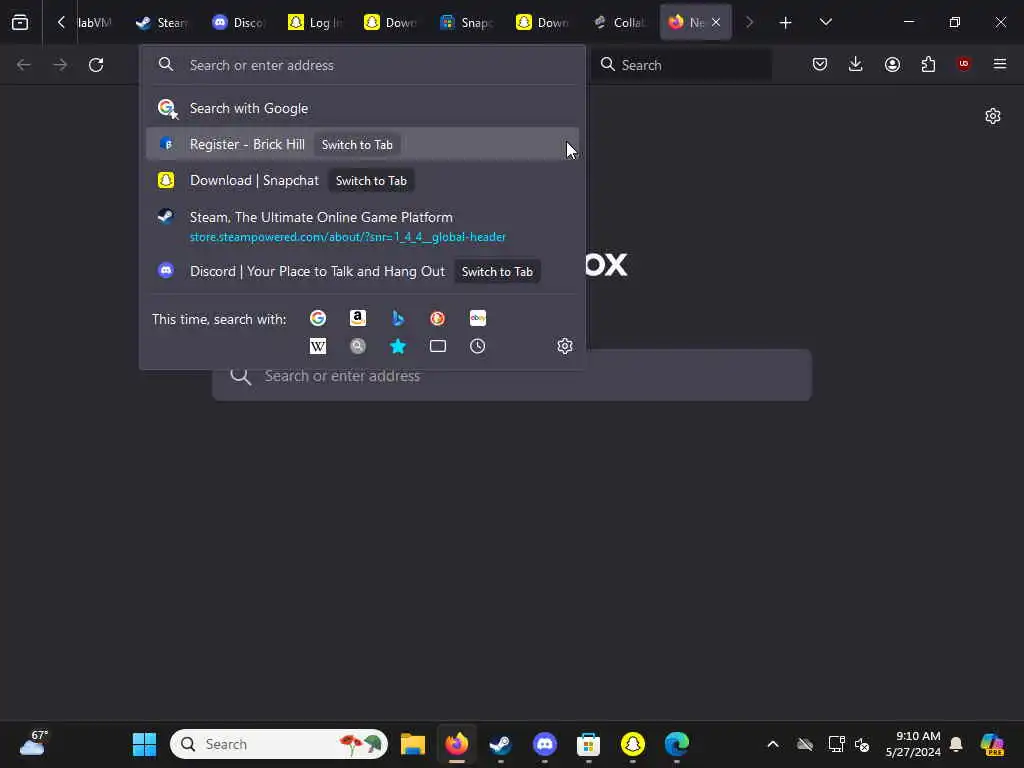
Task: Open Windows Start menu
Action: (x=144, y=744)
